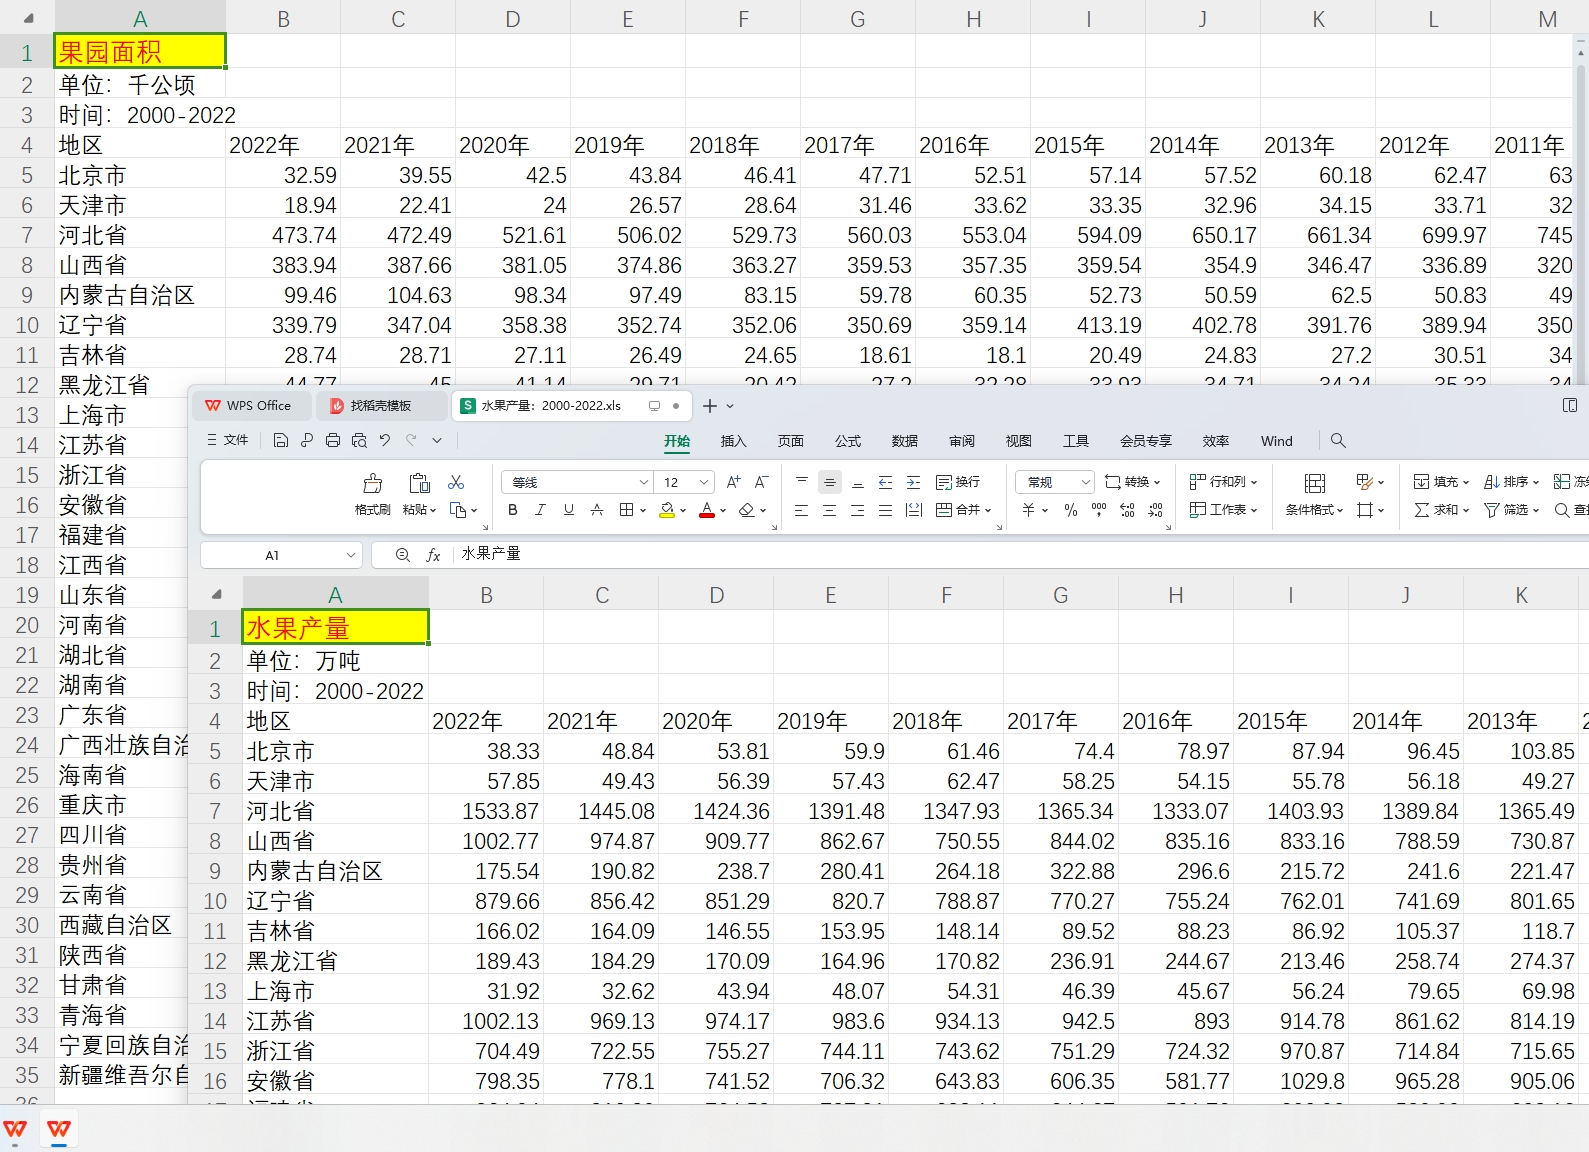The width and height of the screenshot is (1589, 1152).
Task: Toggle Underline formatting
Action: (x=569, y=510)
